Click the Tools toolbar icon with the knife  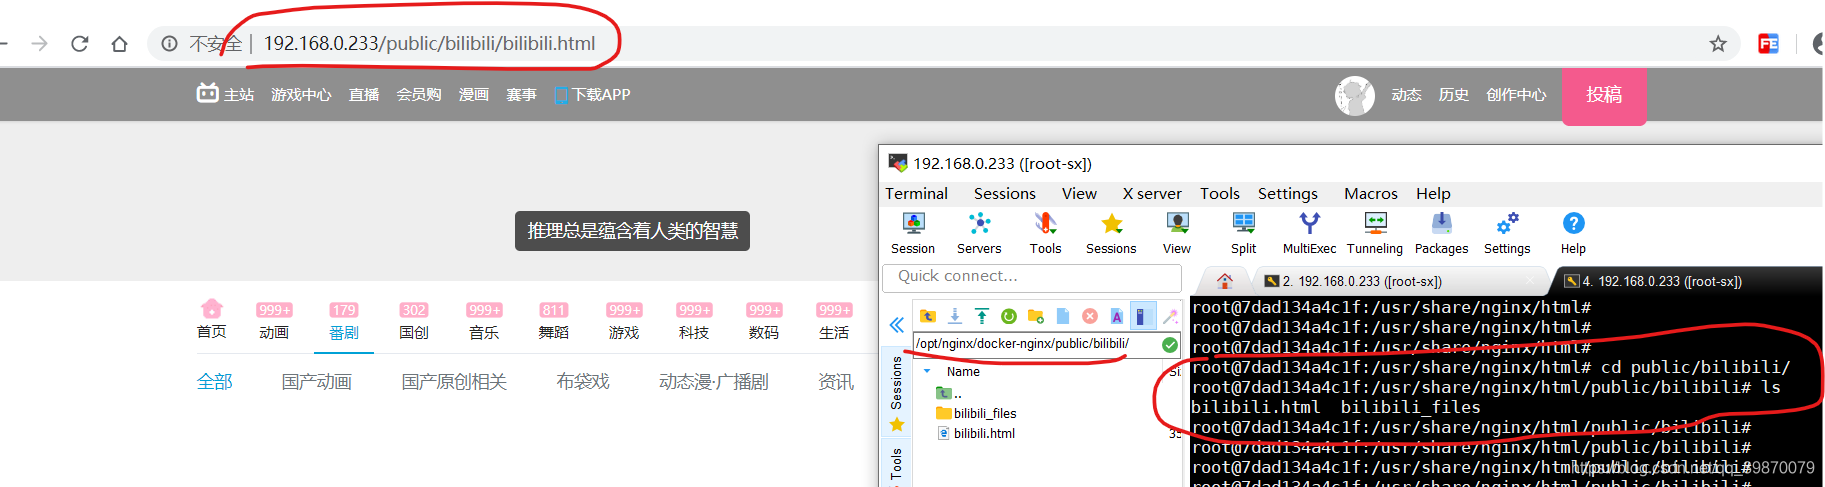[x=1045, y=234]
